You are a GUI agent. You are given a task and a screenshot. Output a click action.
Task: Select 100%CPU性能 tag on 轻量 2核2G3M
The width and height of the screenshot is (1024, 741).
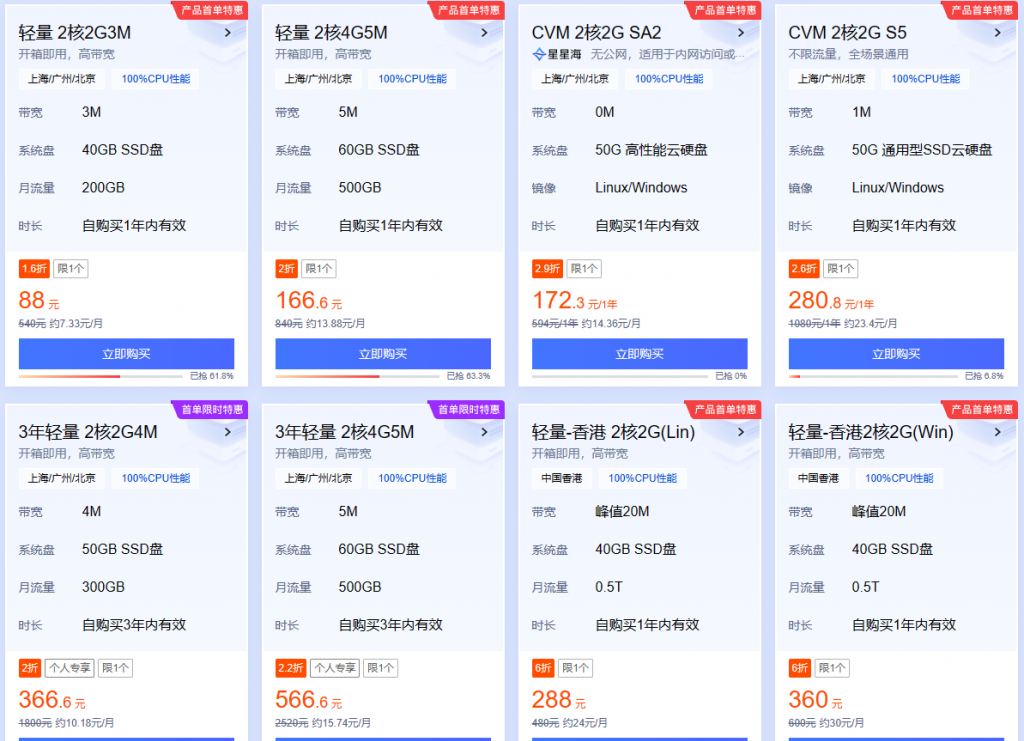pos(155,79)
